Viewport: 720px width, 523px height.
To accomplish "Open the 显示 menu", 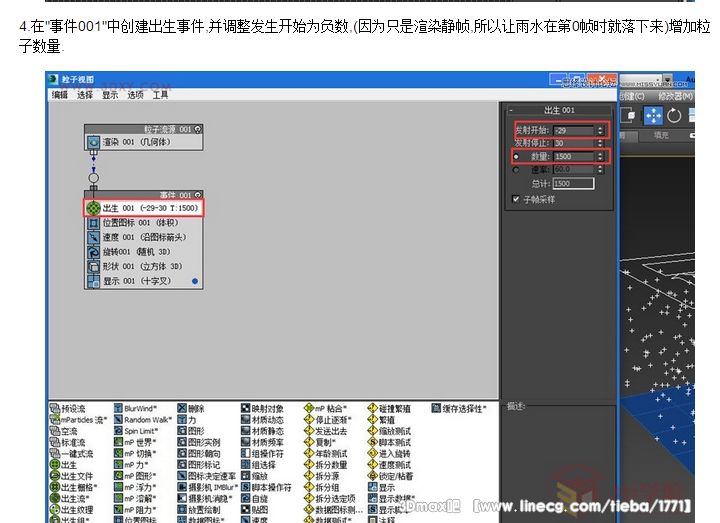I will (x=110, y=95).
